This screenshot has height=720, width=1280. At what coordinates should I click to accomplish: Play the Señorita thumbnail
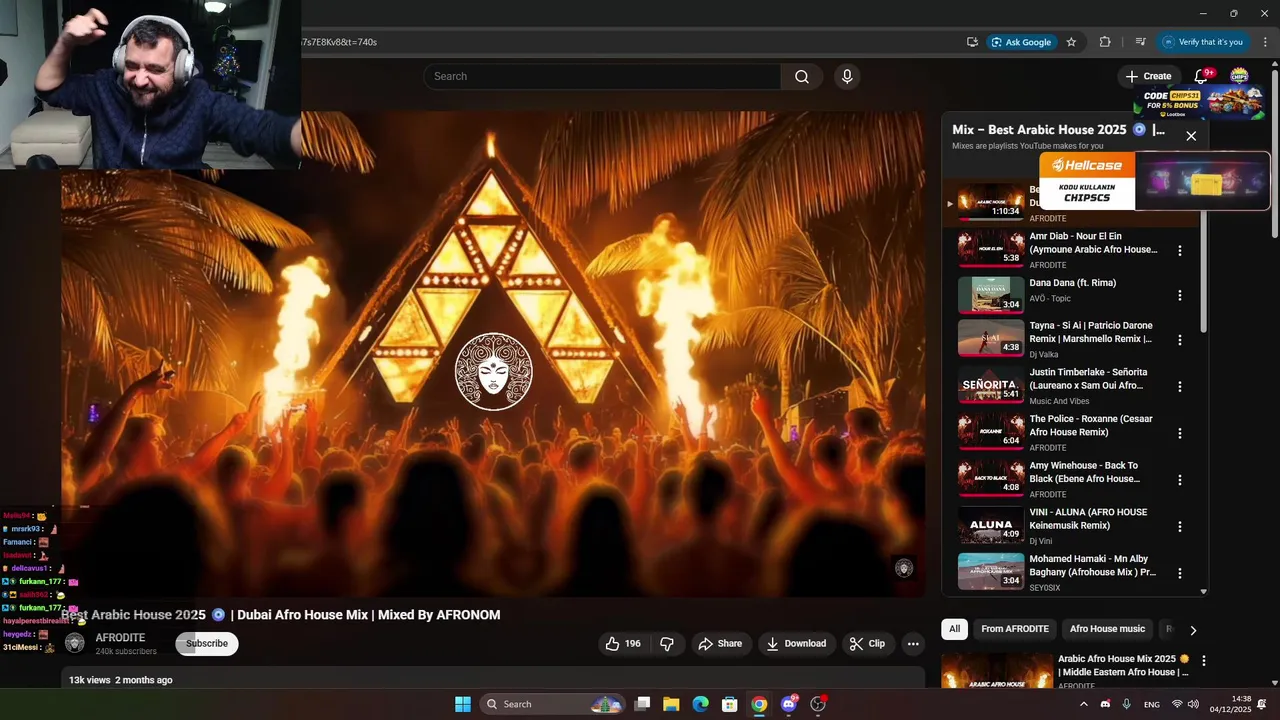(991, 386)
